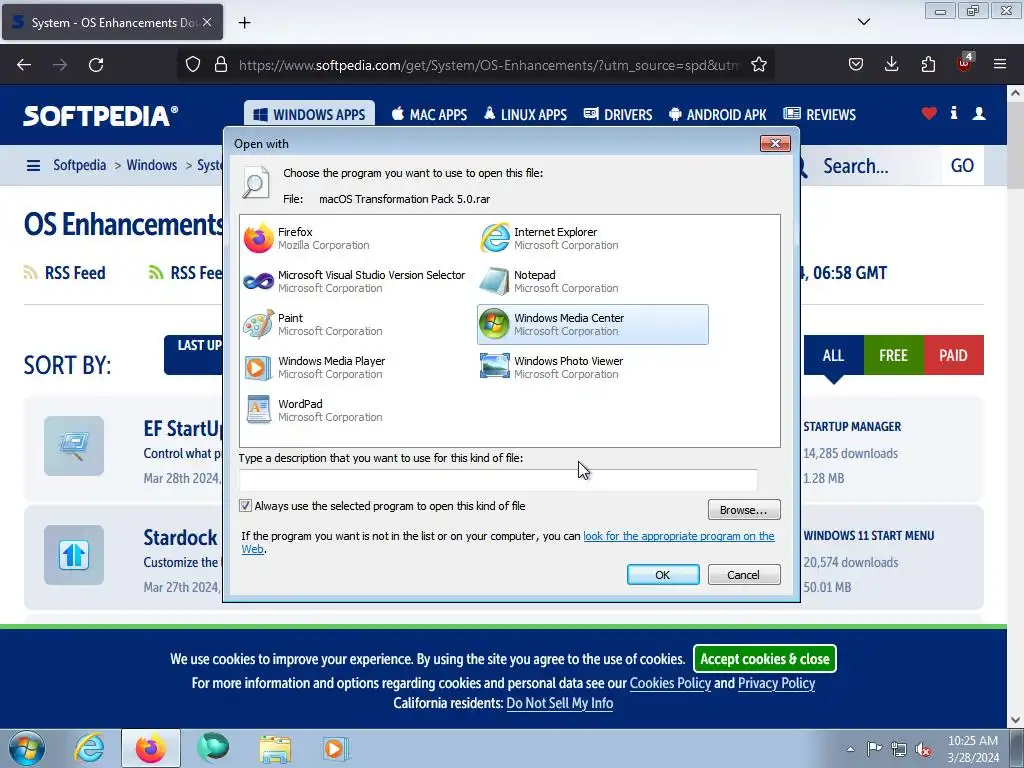1024x768 pixels.
Task: Filter the list by ALL
Action: [833, 355]
